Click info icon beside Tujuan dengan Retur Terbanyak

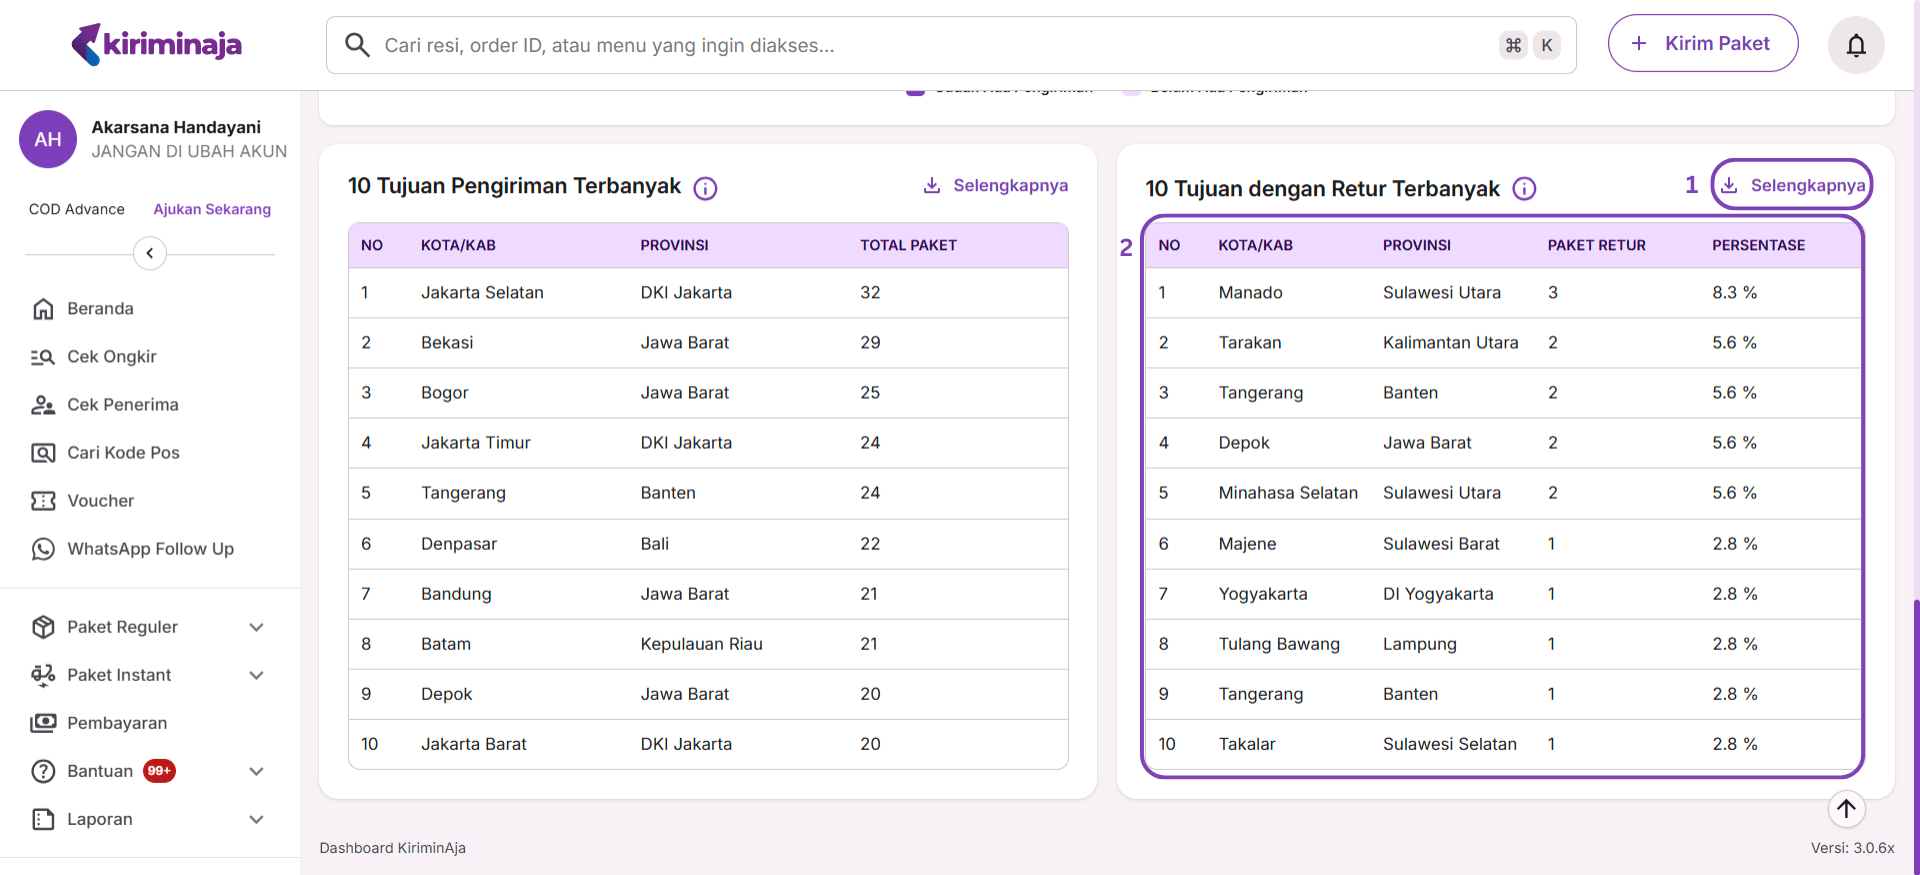1524,189
